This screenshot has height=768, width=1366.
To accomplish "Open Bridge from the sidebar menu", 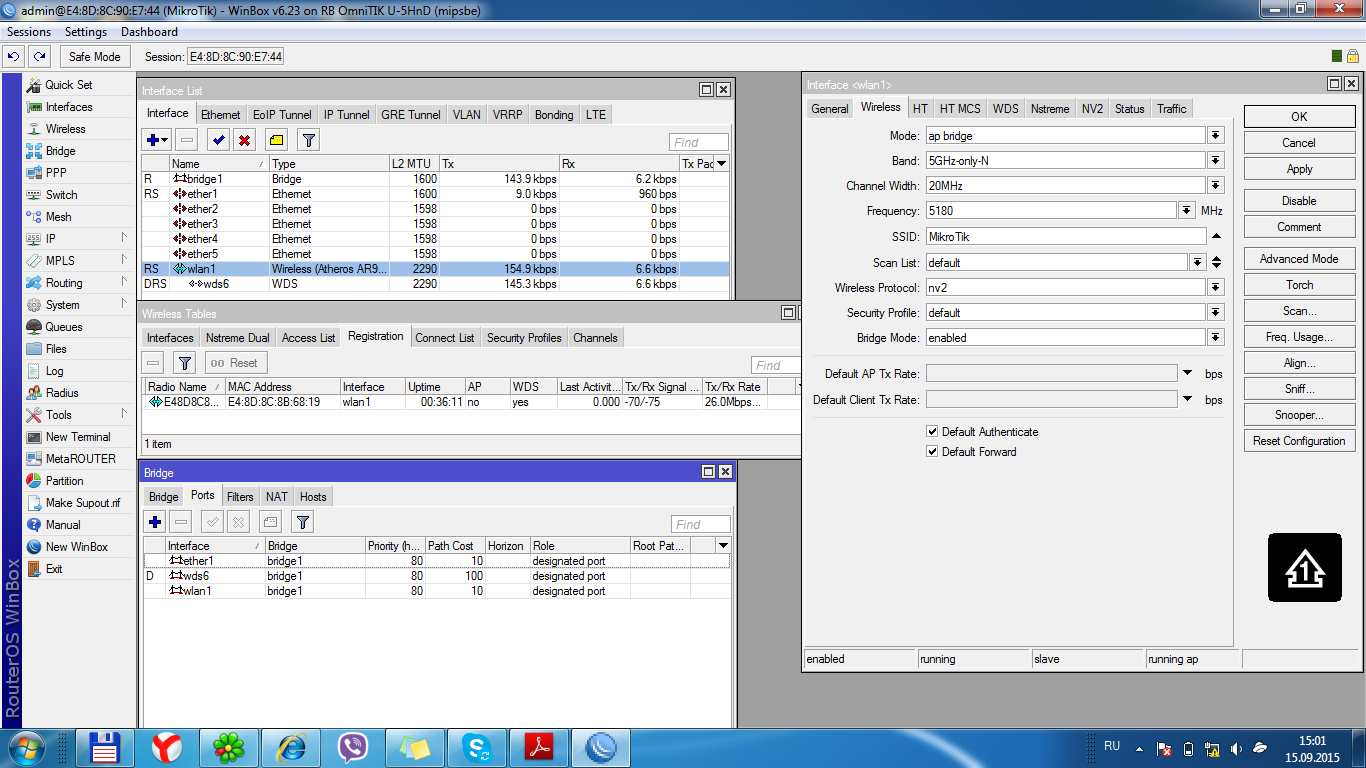I will tap(60, 151).
